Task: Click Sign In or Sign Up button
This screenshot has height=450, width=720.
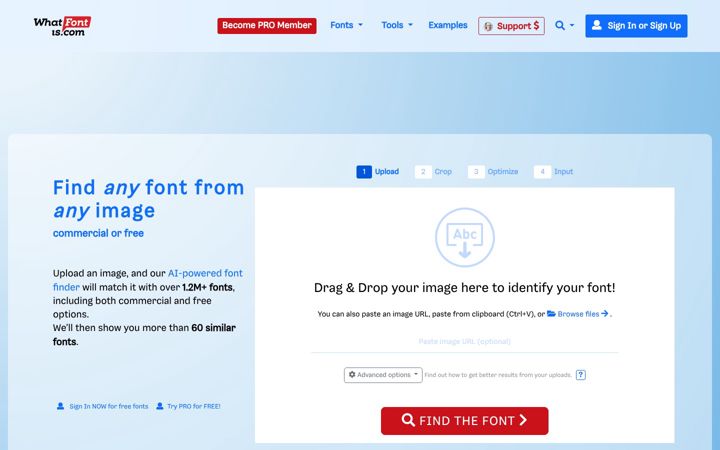Action: coord(636,26)
